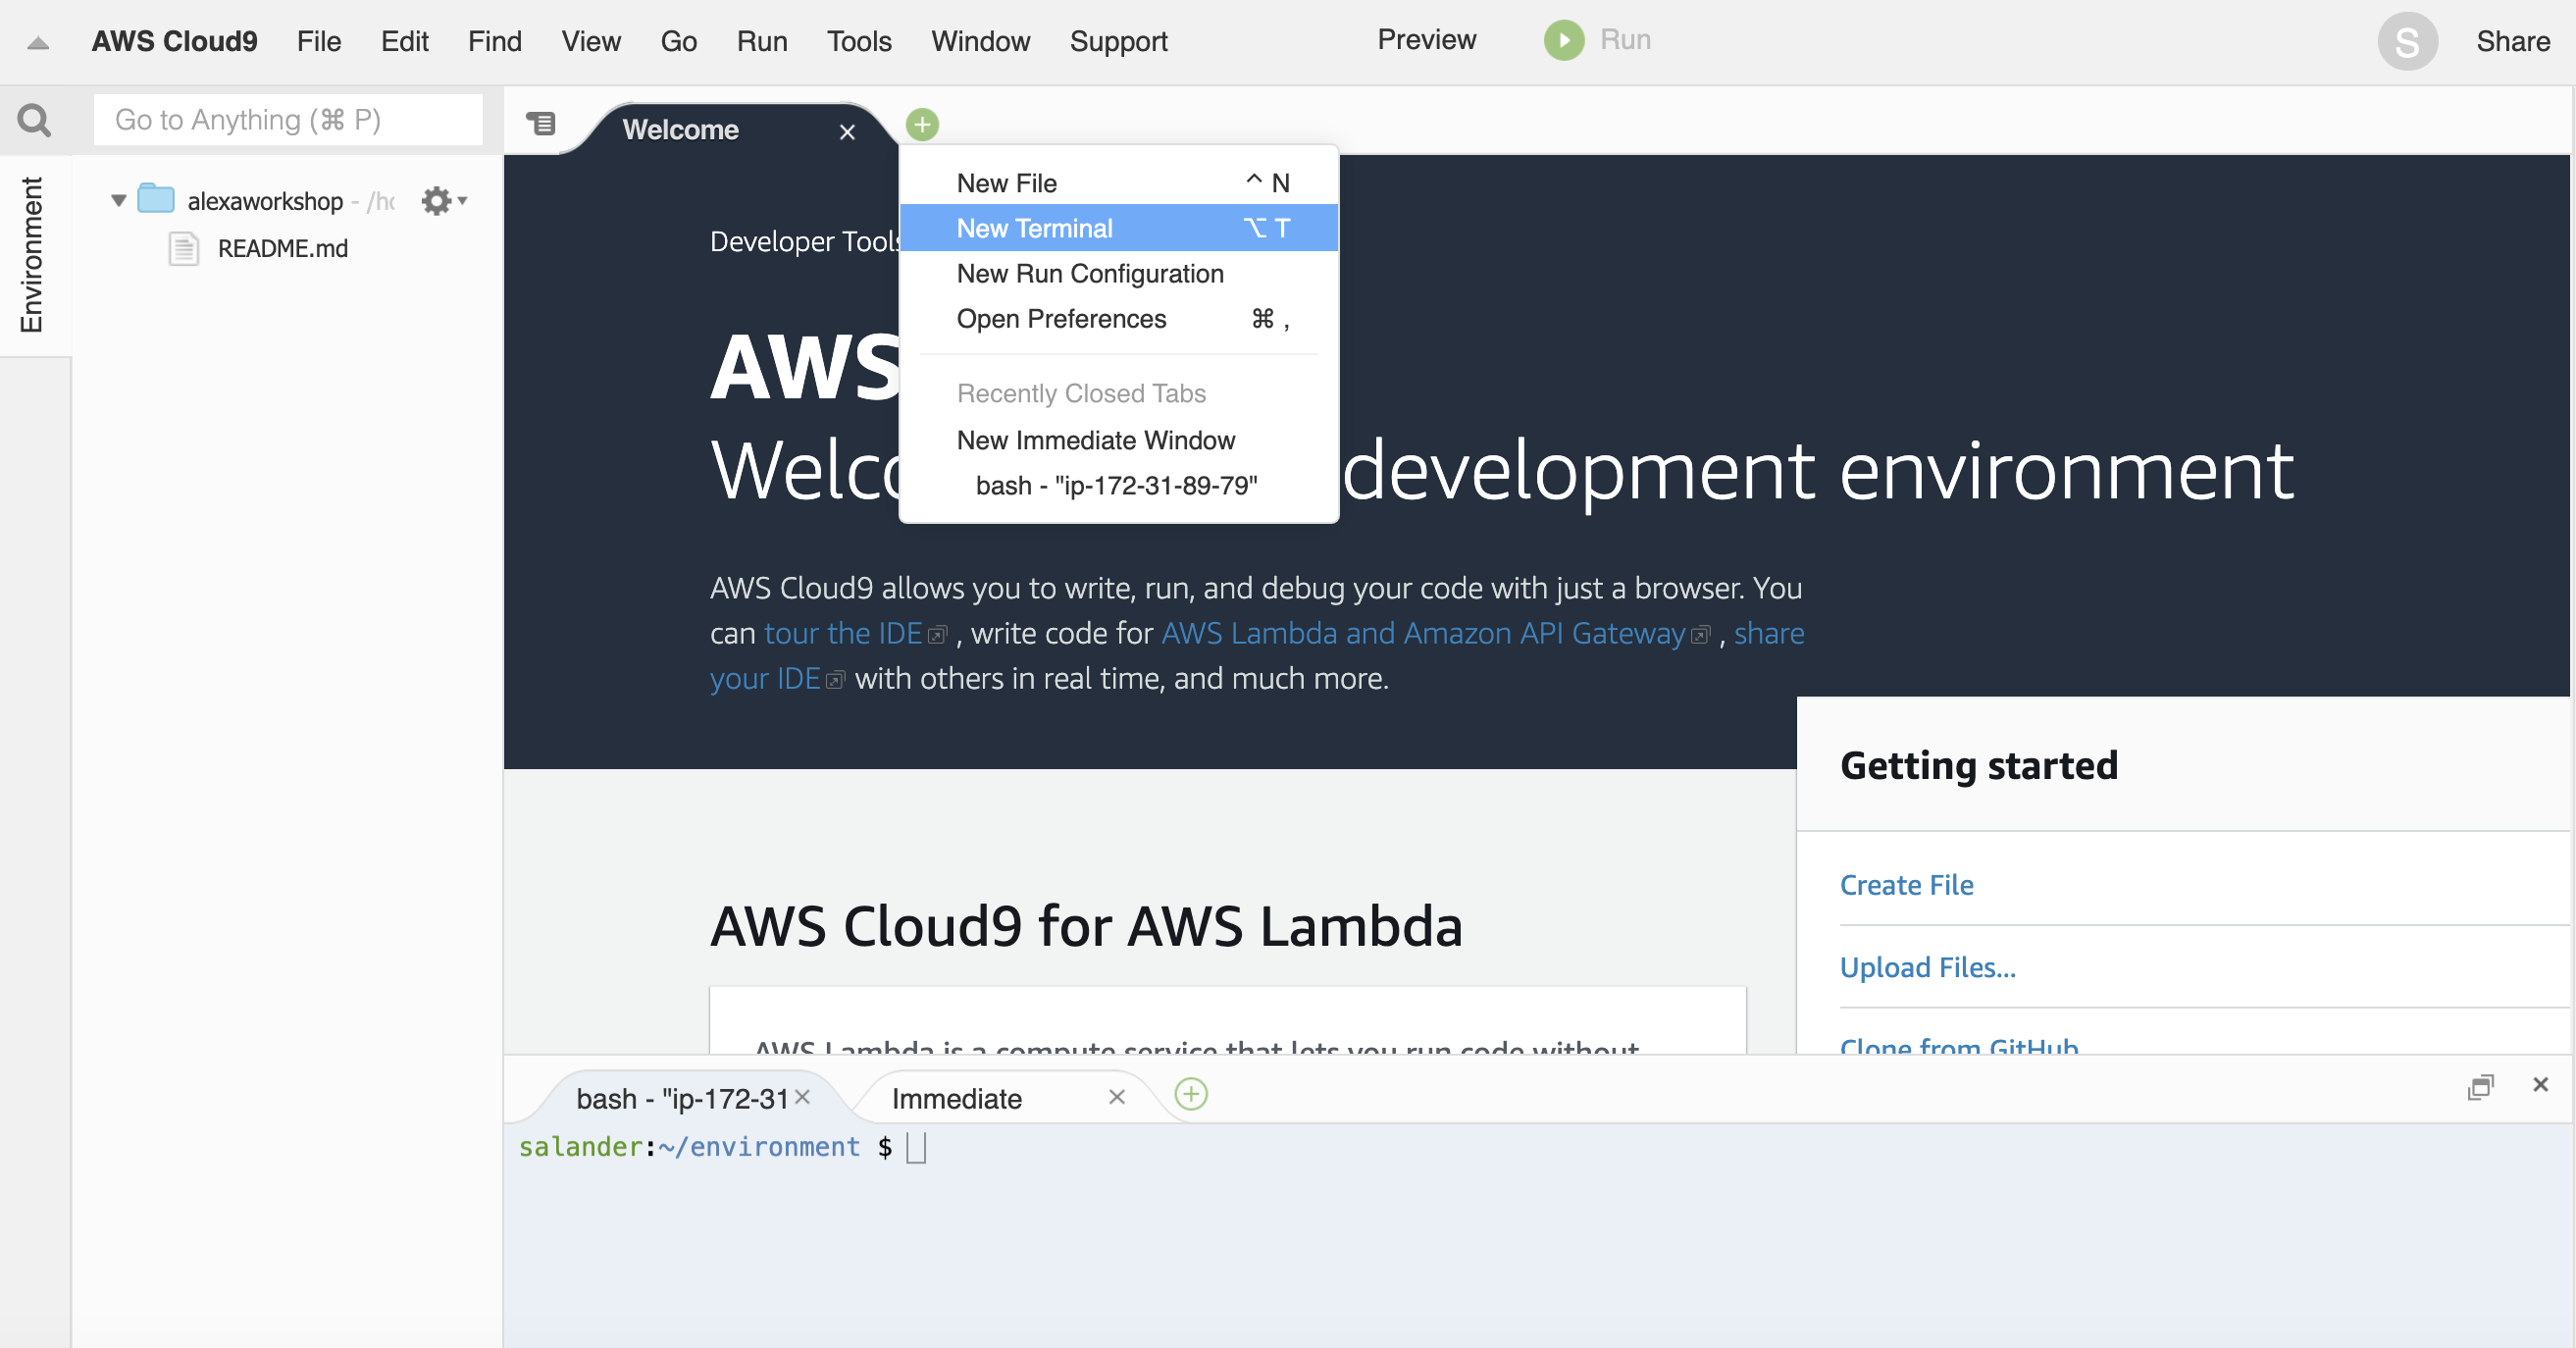Select the alexaworkshop folder icon
2576x1348 pixels.
[156, 199]
